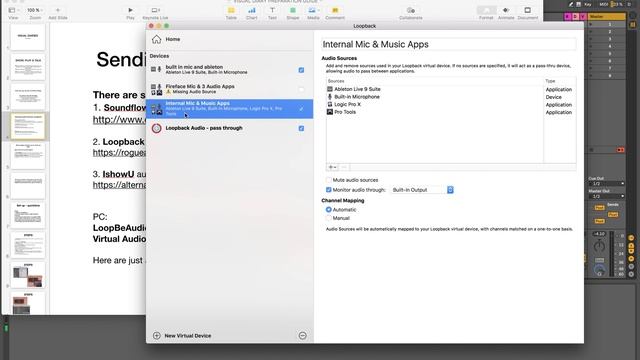The width and height of the screenshot is (640, 360).
Task: Insert a Chart from Keynote toolbar
Action: (252, 13)
